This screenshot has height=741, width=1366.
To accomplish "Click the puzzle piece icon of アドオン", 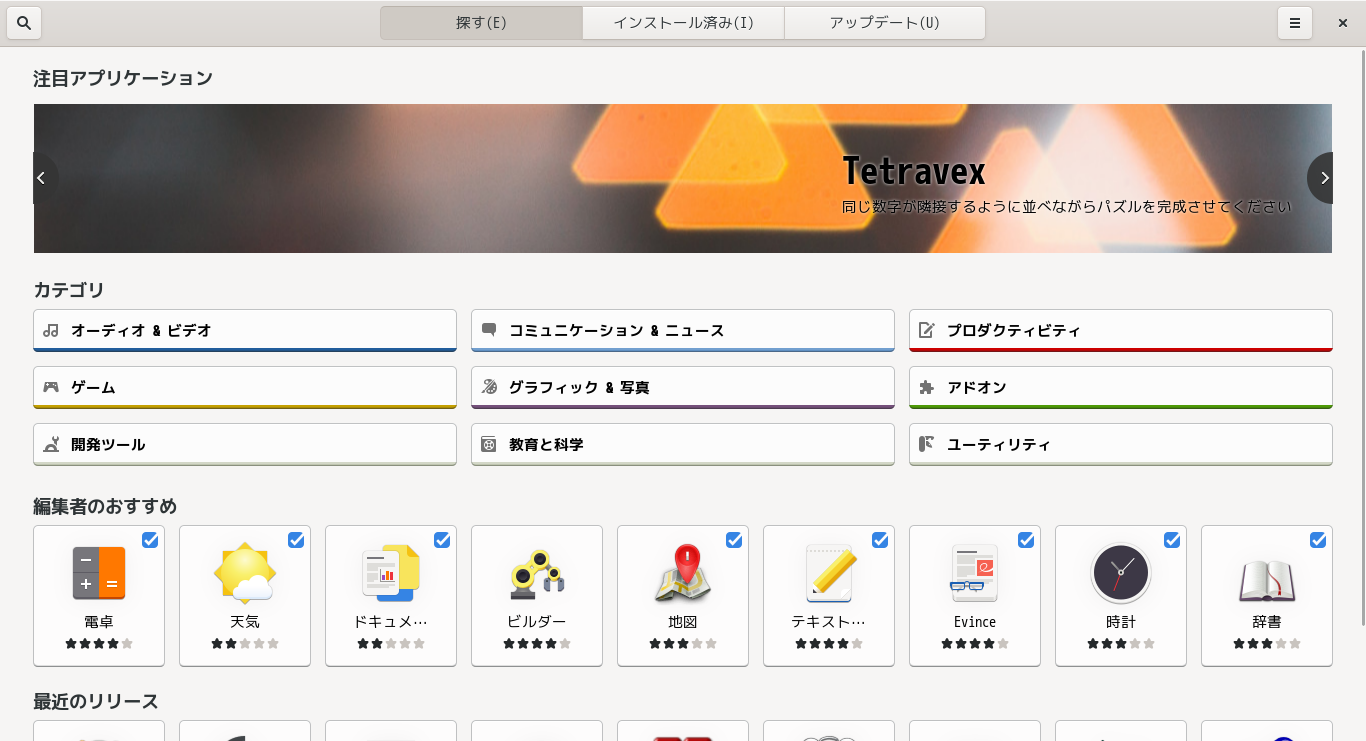I will 927,387.
